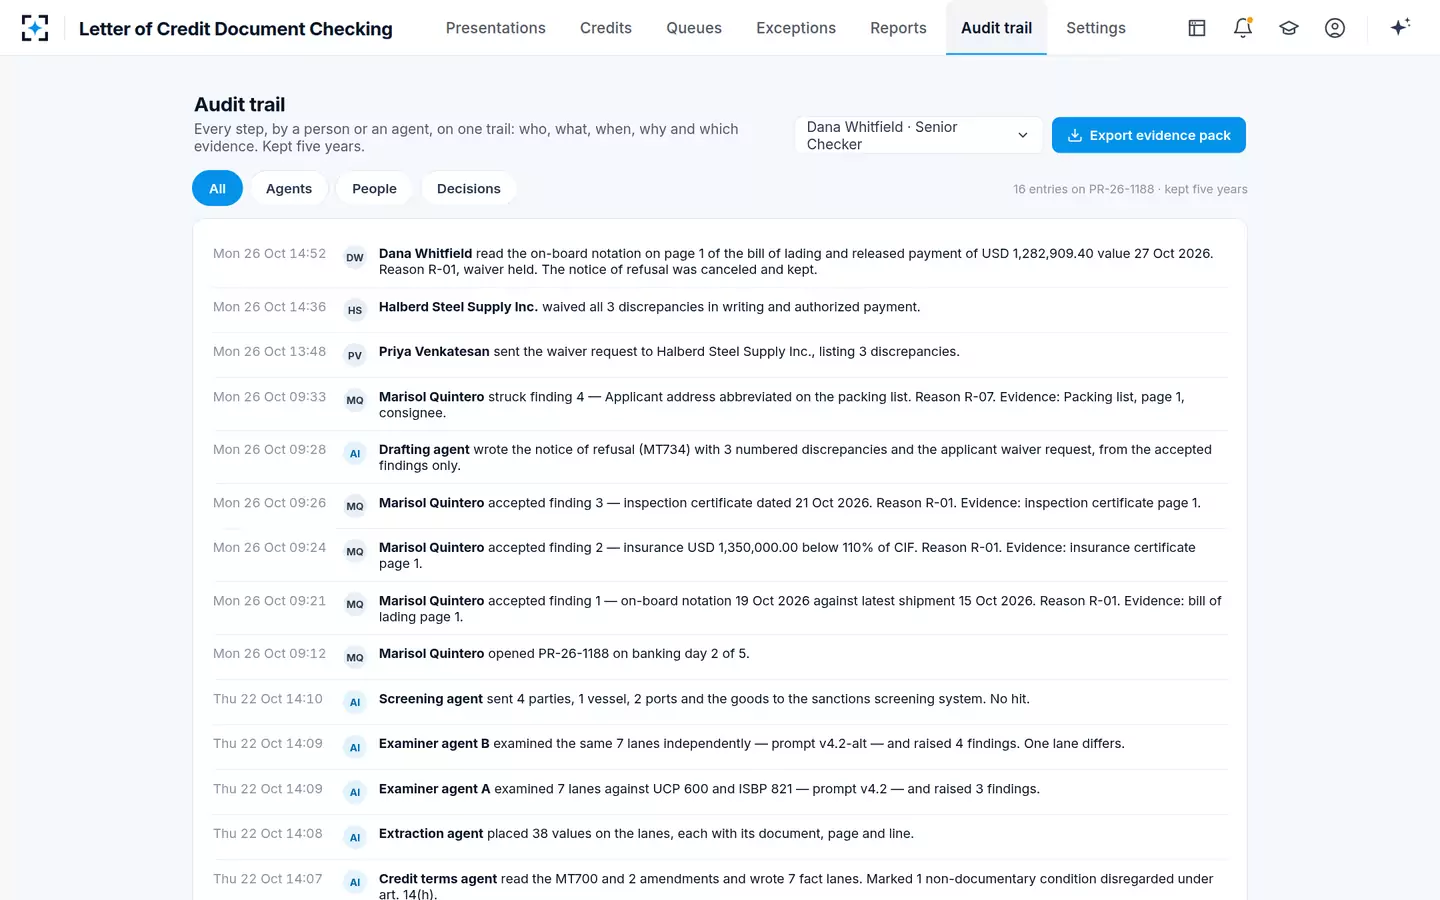This screenshot has height=900, width=1440.
Task: Click the PV avatar badge
Action: pos(355,356)
